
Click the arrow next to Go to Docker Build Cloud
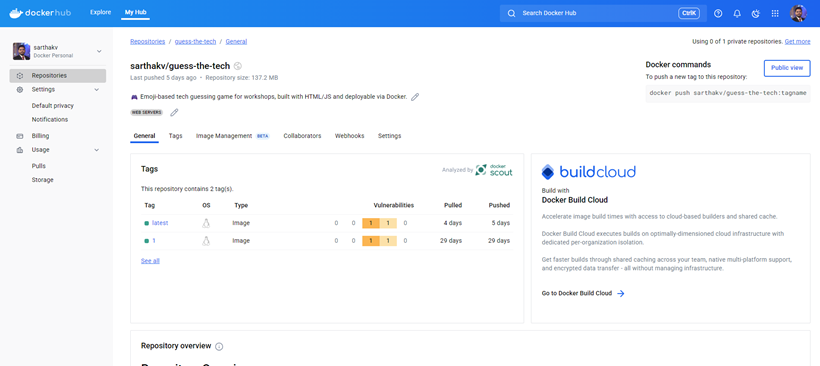click(x=621, y=294)
